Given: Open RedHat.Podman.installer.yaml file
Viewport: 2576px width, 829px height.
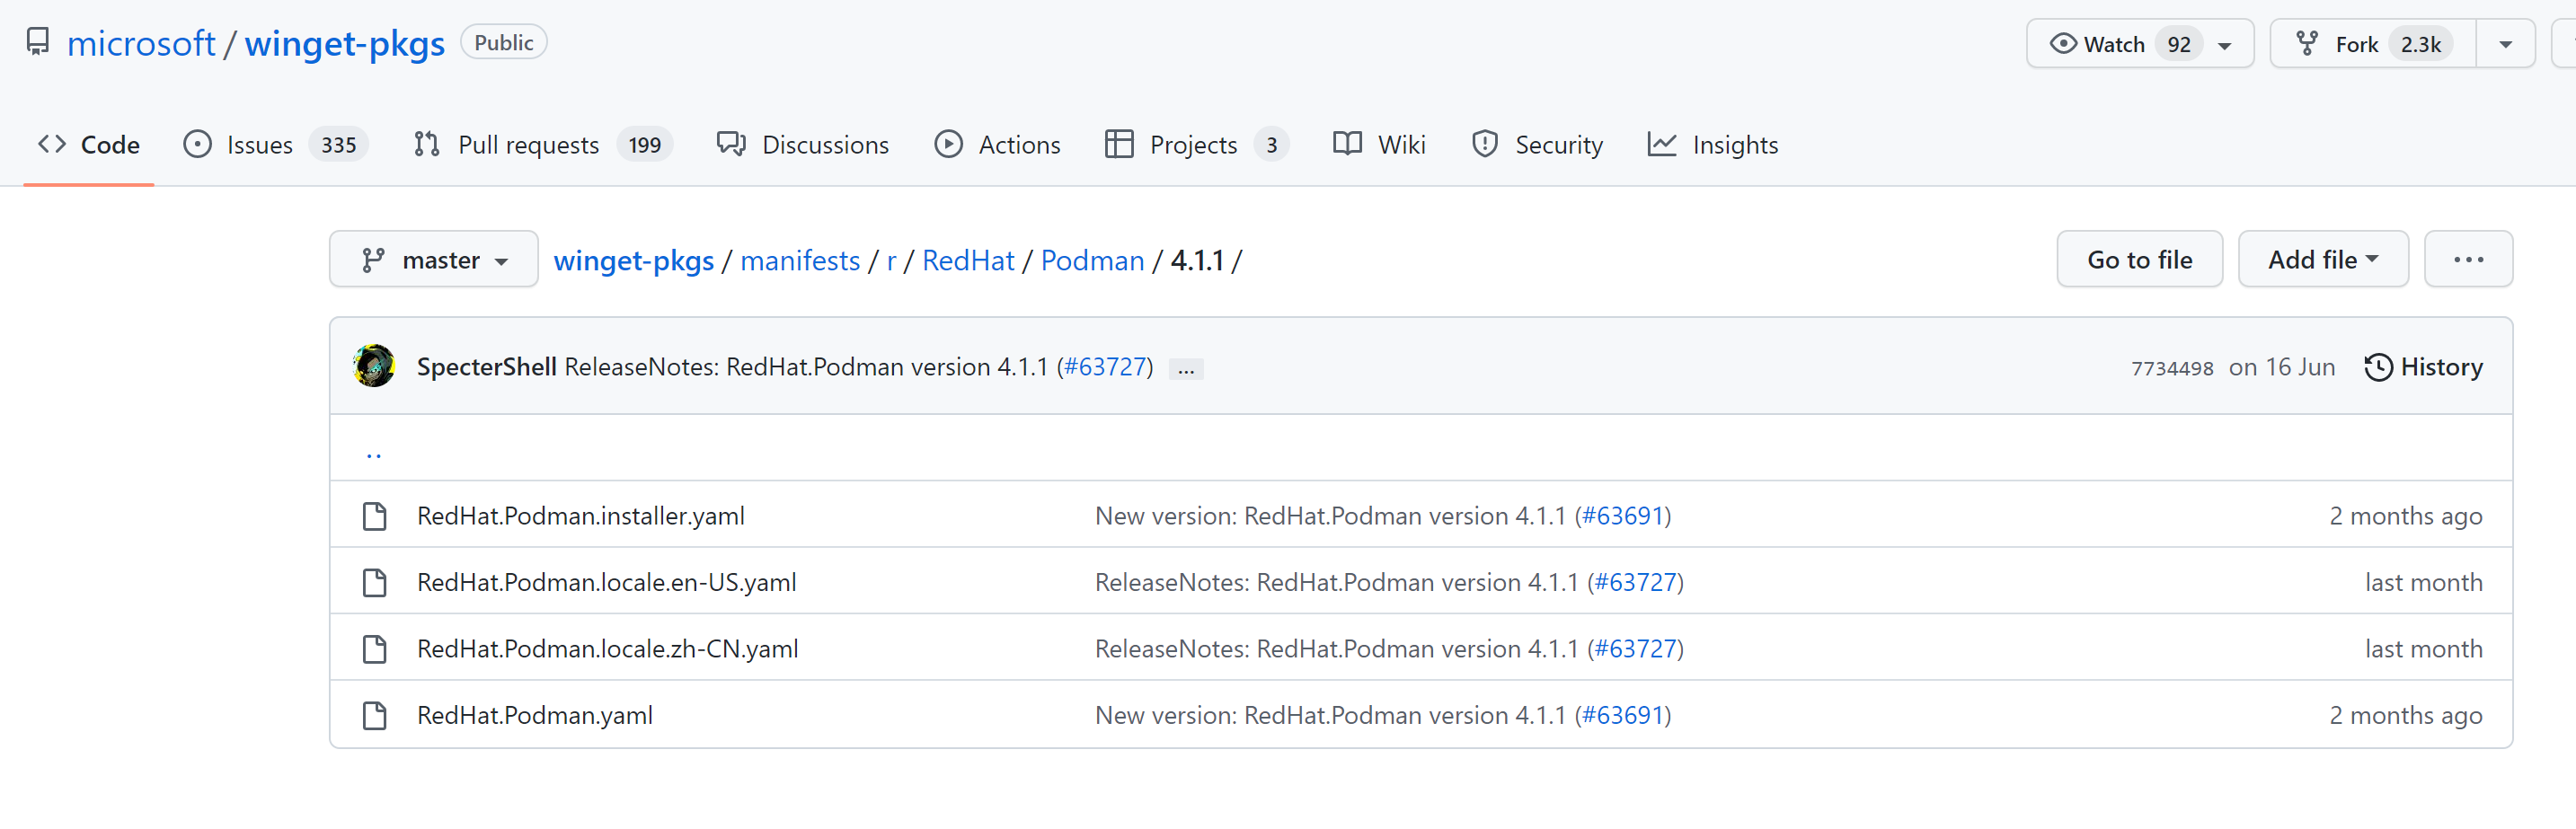Looking at the screenshot, I should point(581,516).
